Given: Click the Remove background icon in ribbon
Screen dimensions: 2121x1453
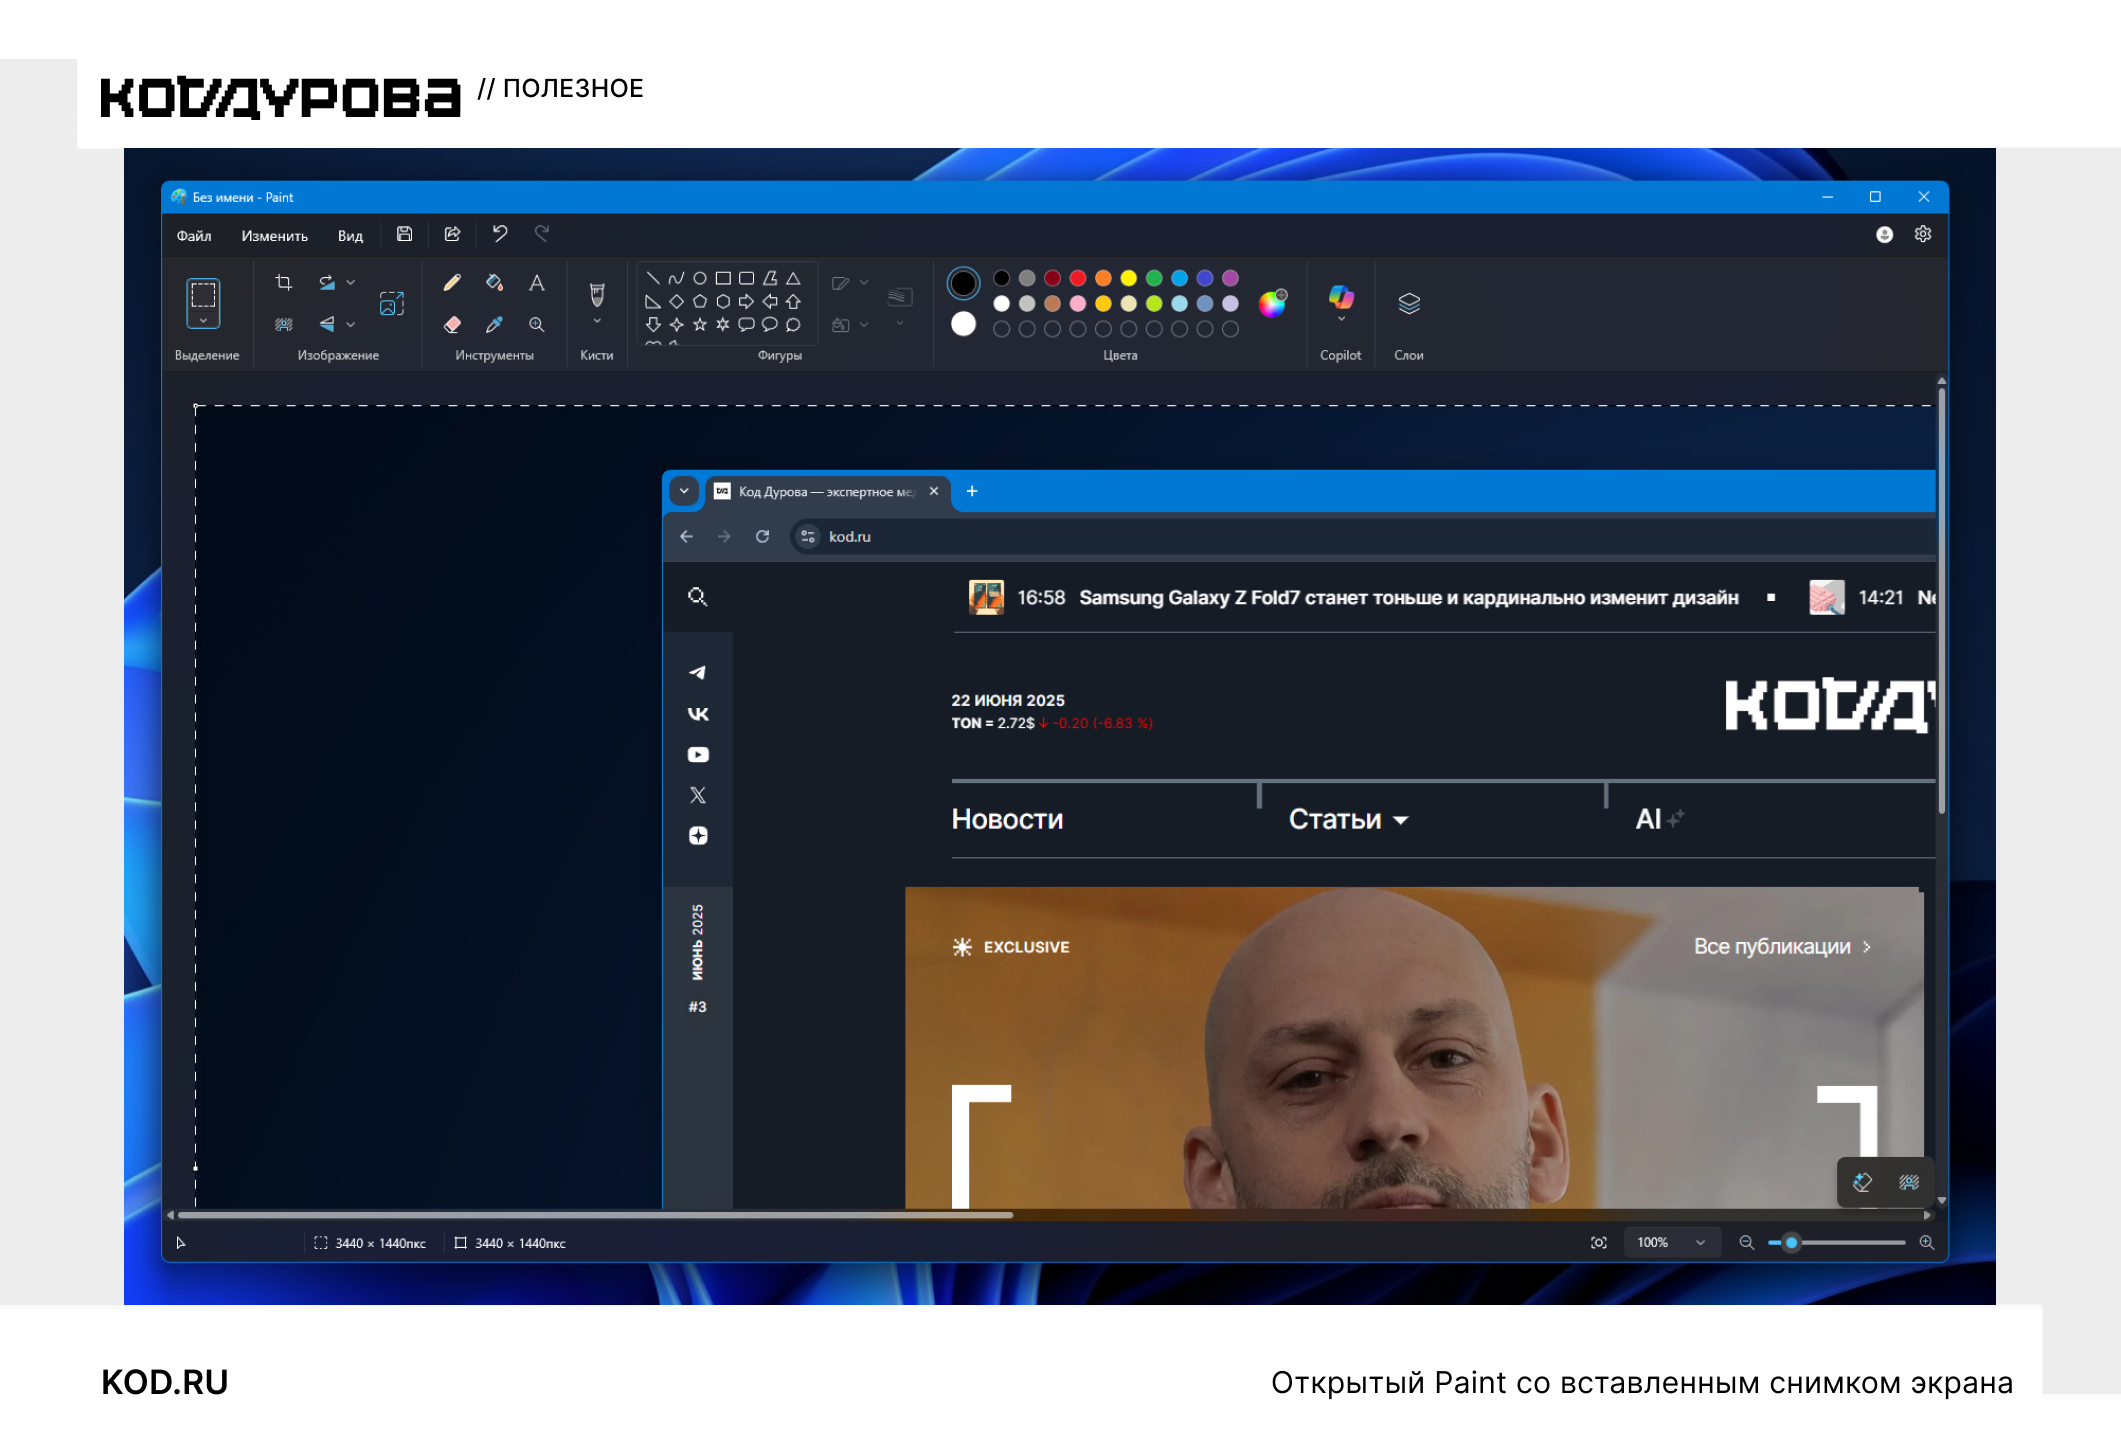Looking at the screenshot, I should coord(284,324).
